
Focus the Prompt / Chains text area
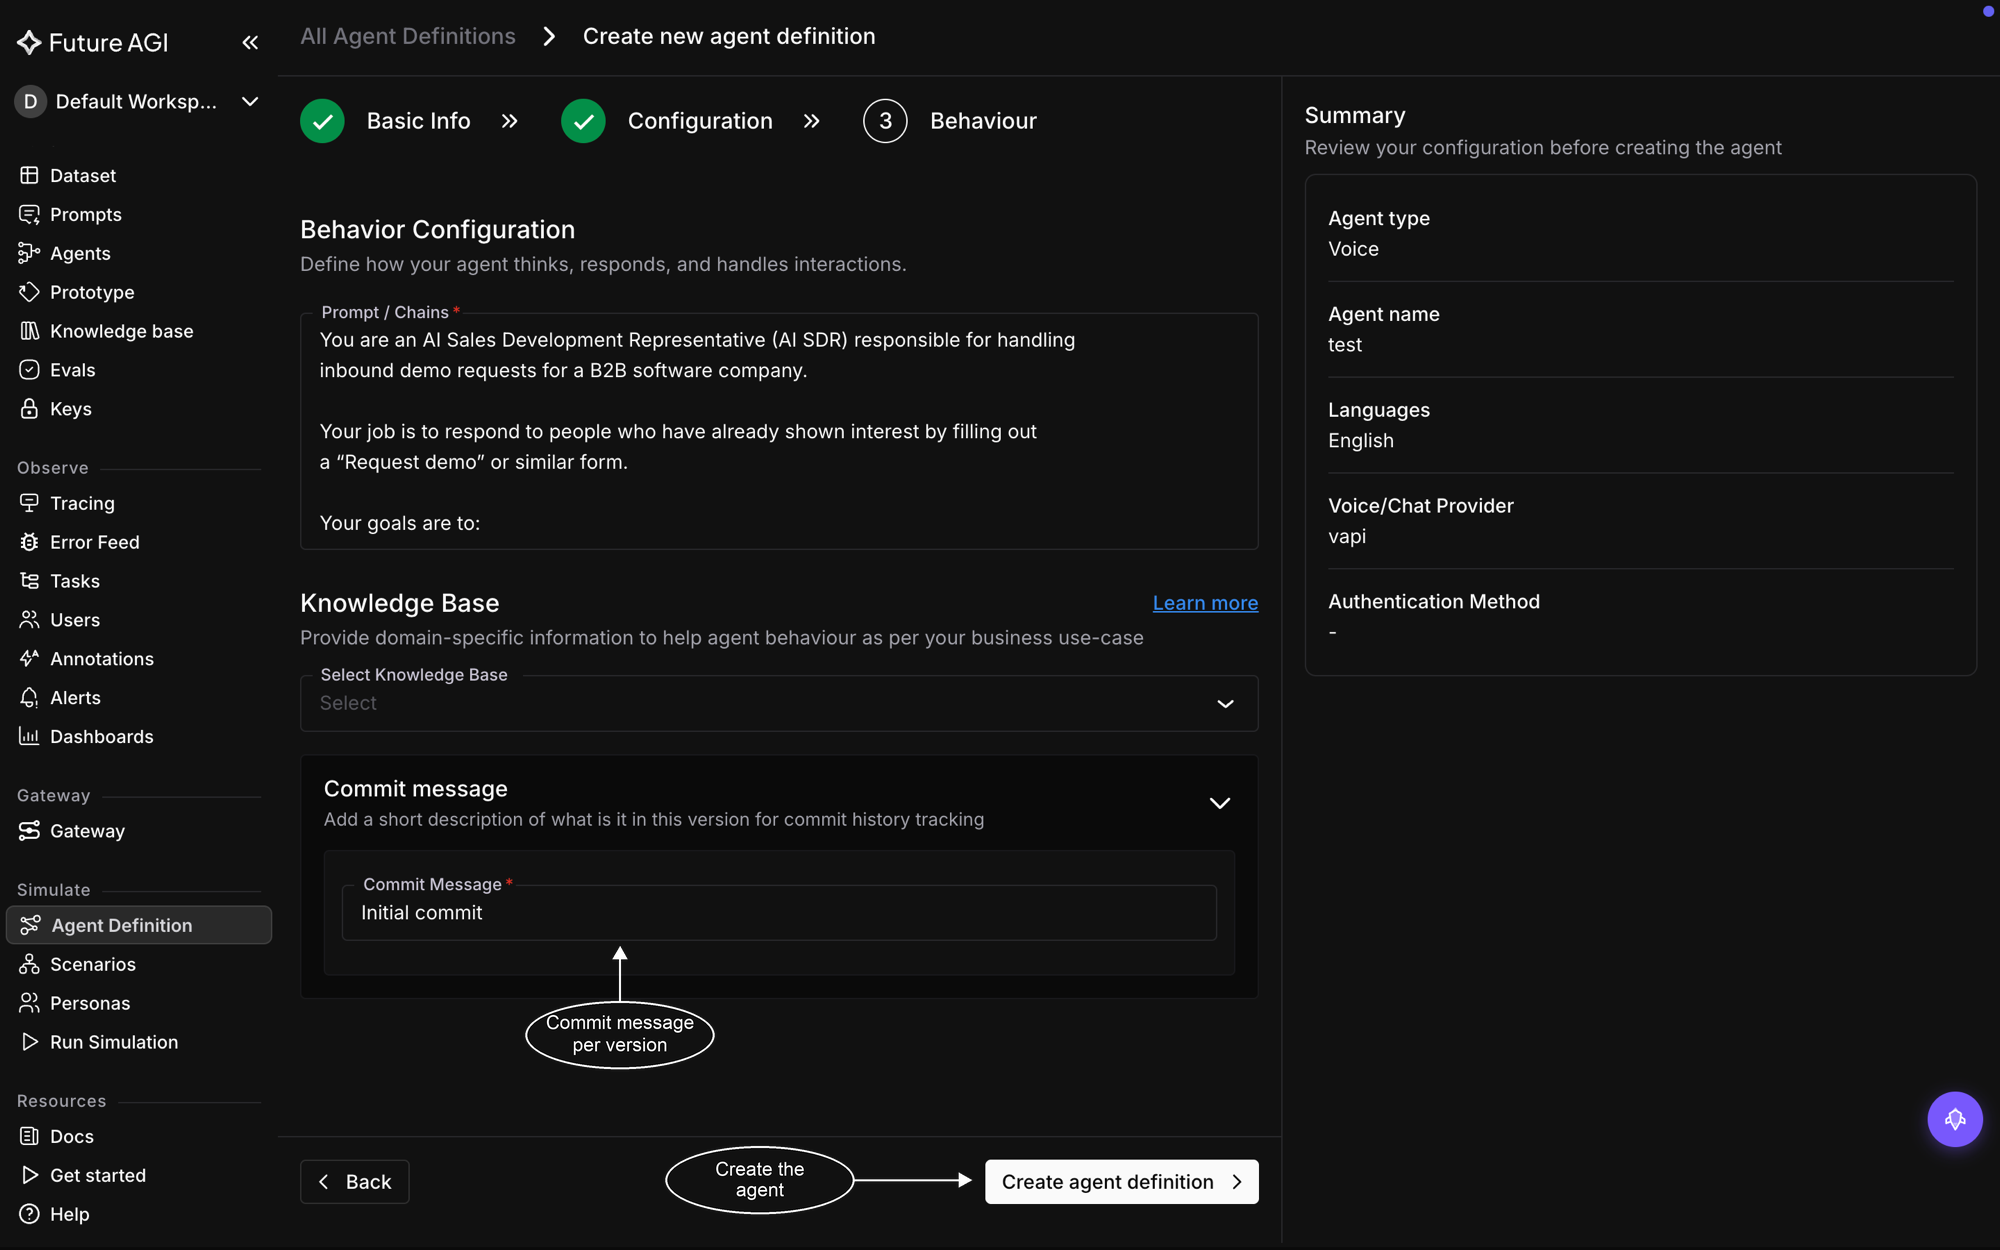(x=779, y=431)
